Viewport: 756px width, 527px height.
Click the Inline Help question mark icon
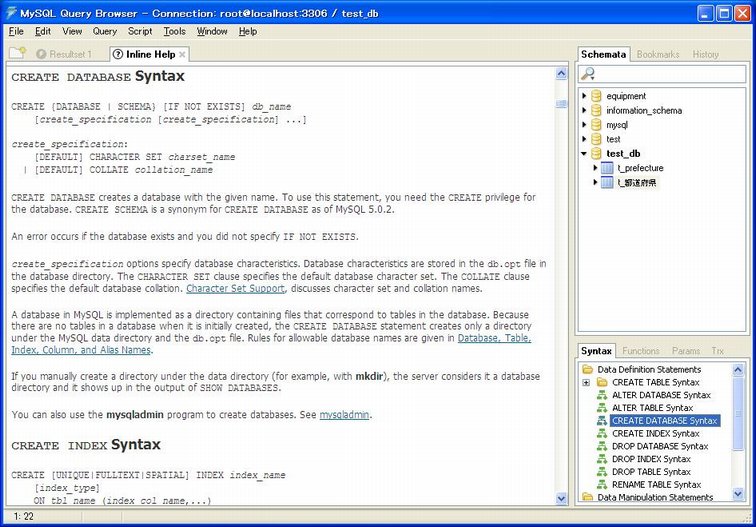click(118, 54)
